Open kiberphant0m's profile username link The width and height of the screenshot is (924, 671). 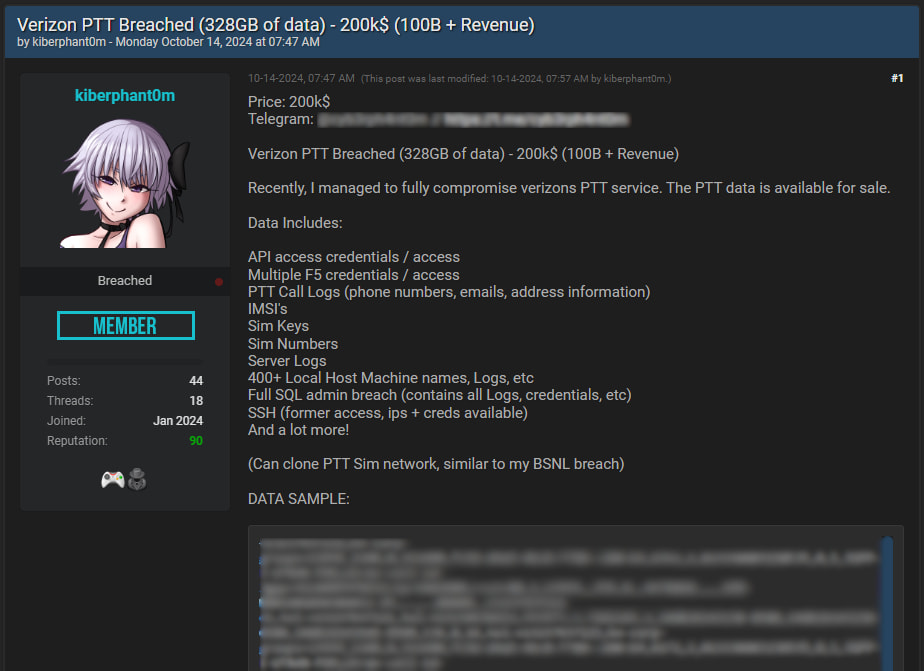pos(125,95)
